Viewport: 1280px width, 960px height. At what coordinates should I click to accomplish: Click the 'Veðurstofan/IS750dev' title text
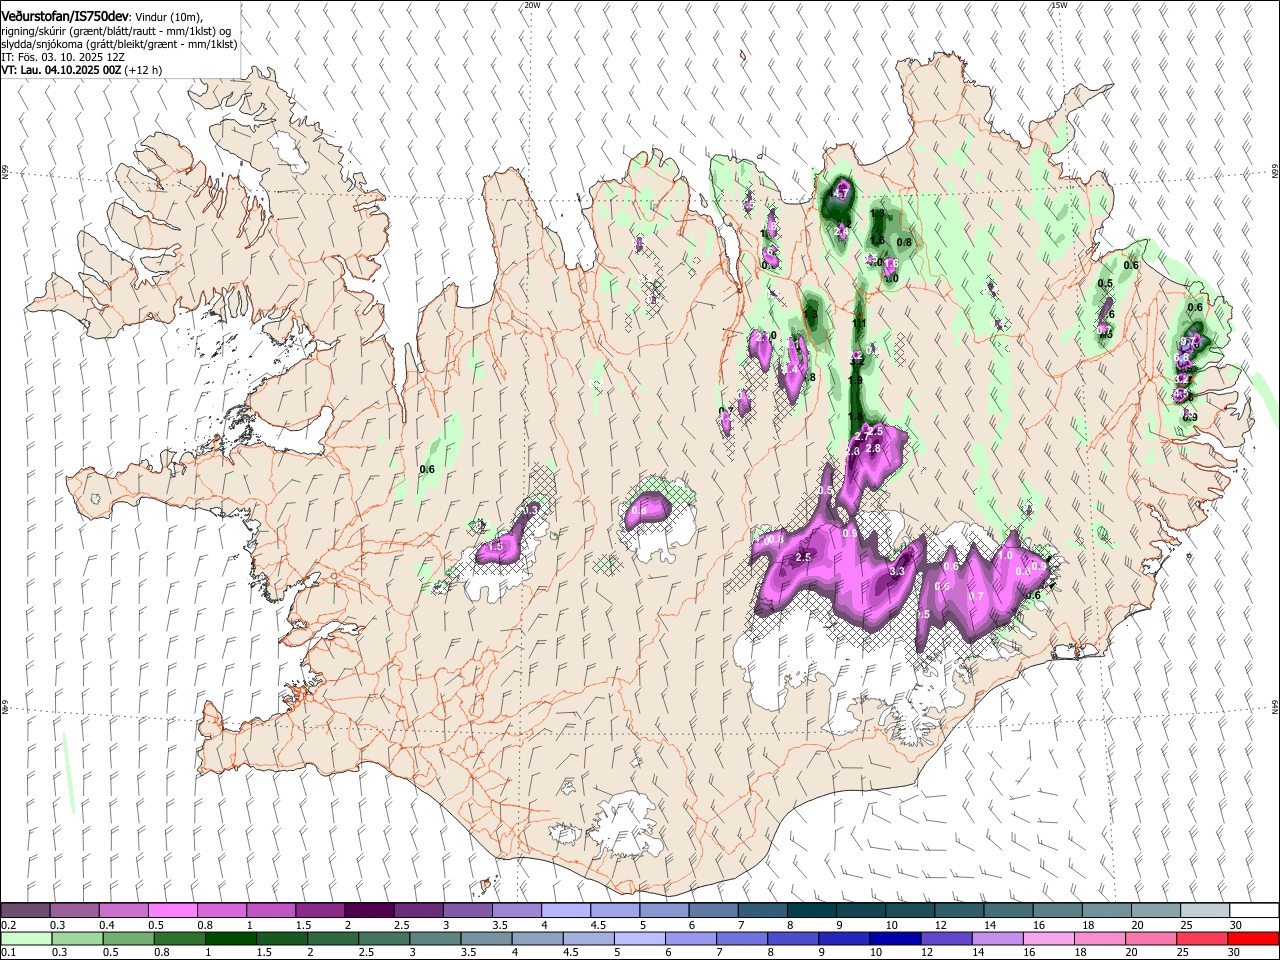point(64,16)
